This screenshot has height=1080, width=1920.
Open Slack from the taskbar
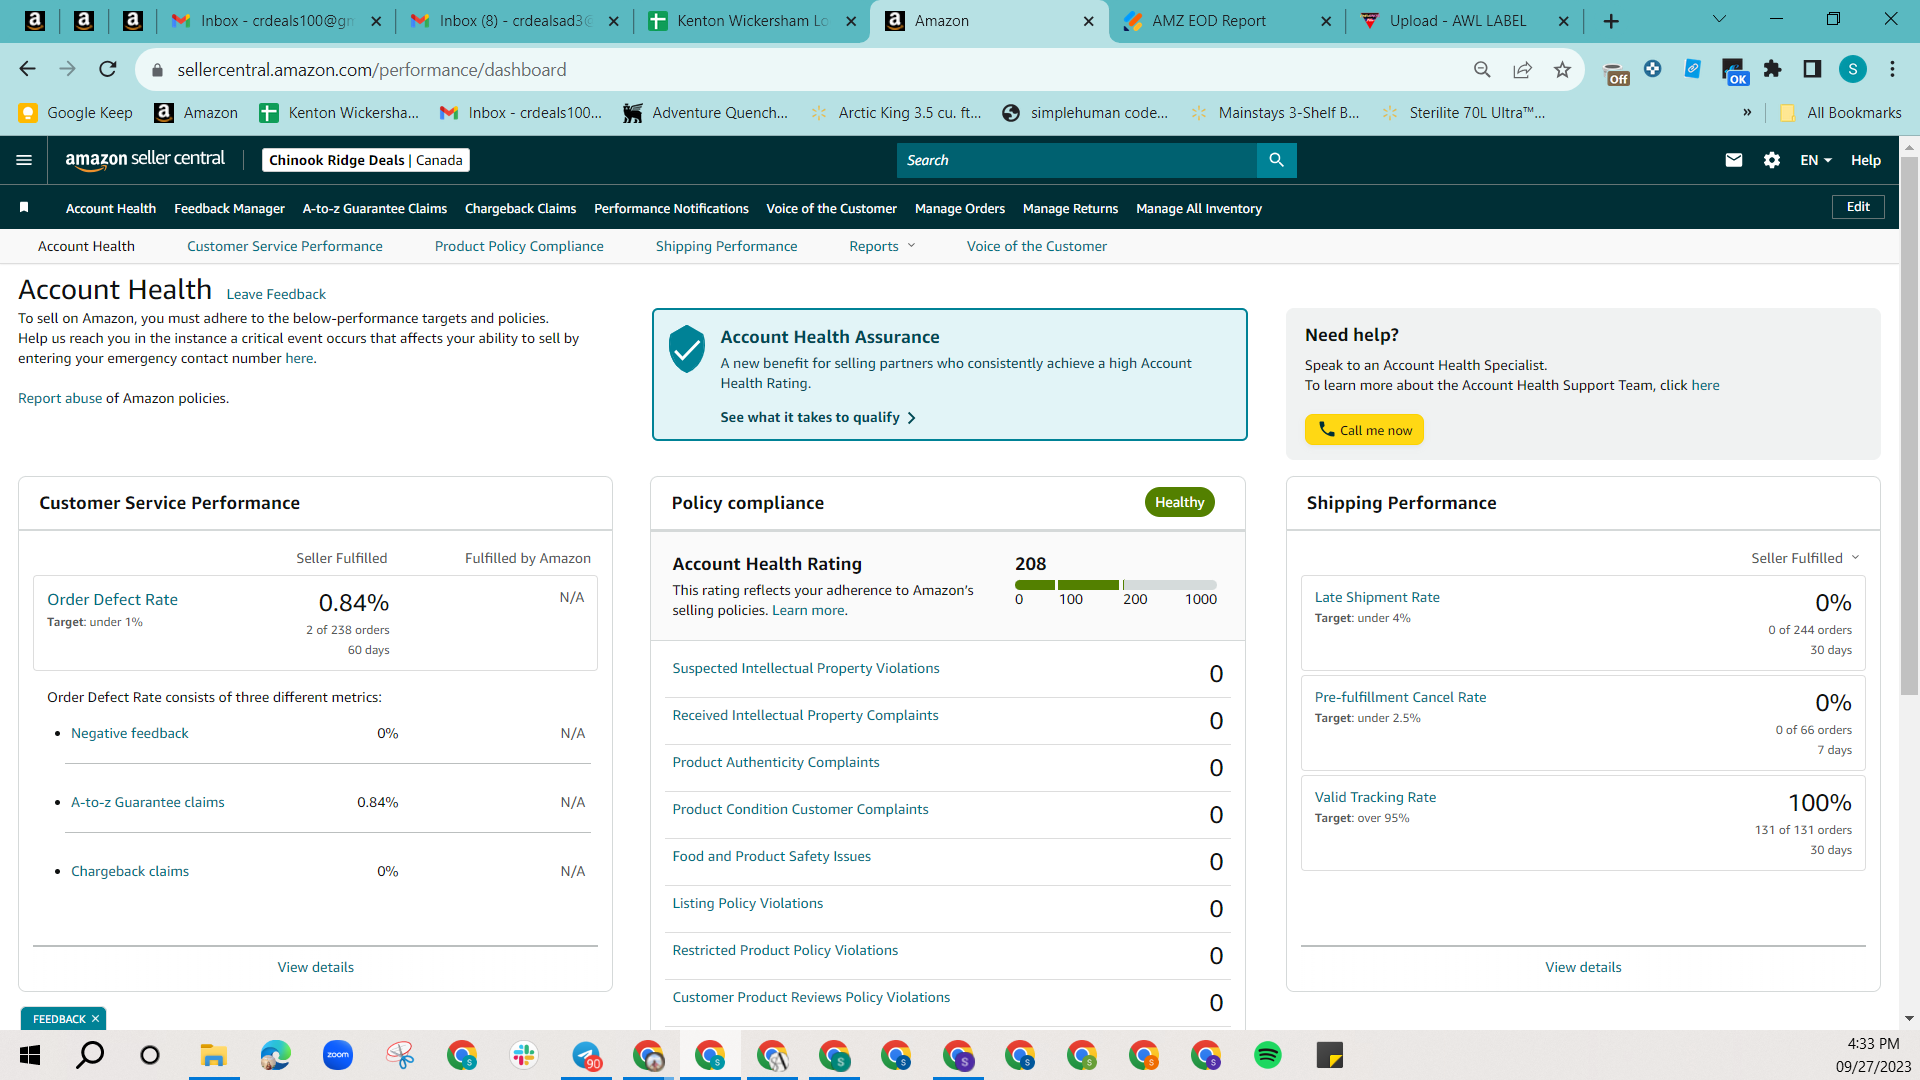click(x=524, y=1055)
